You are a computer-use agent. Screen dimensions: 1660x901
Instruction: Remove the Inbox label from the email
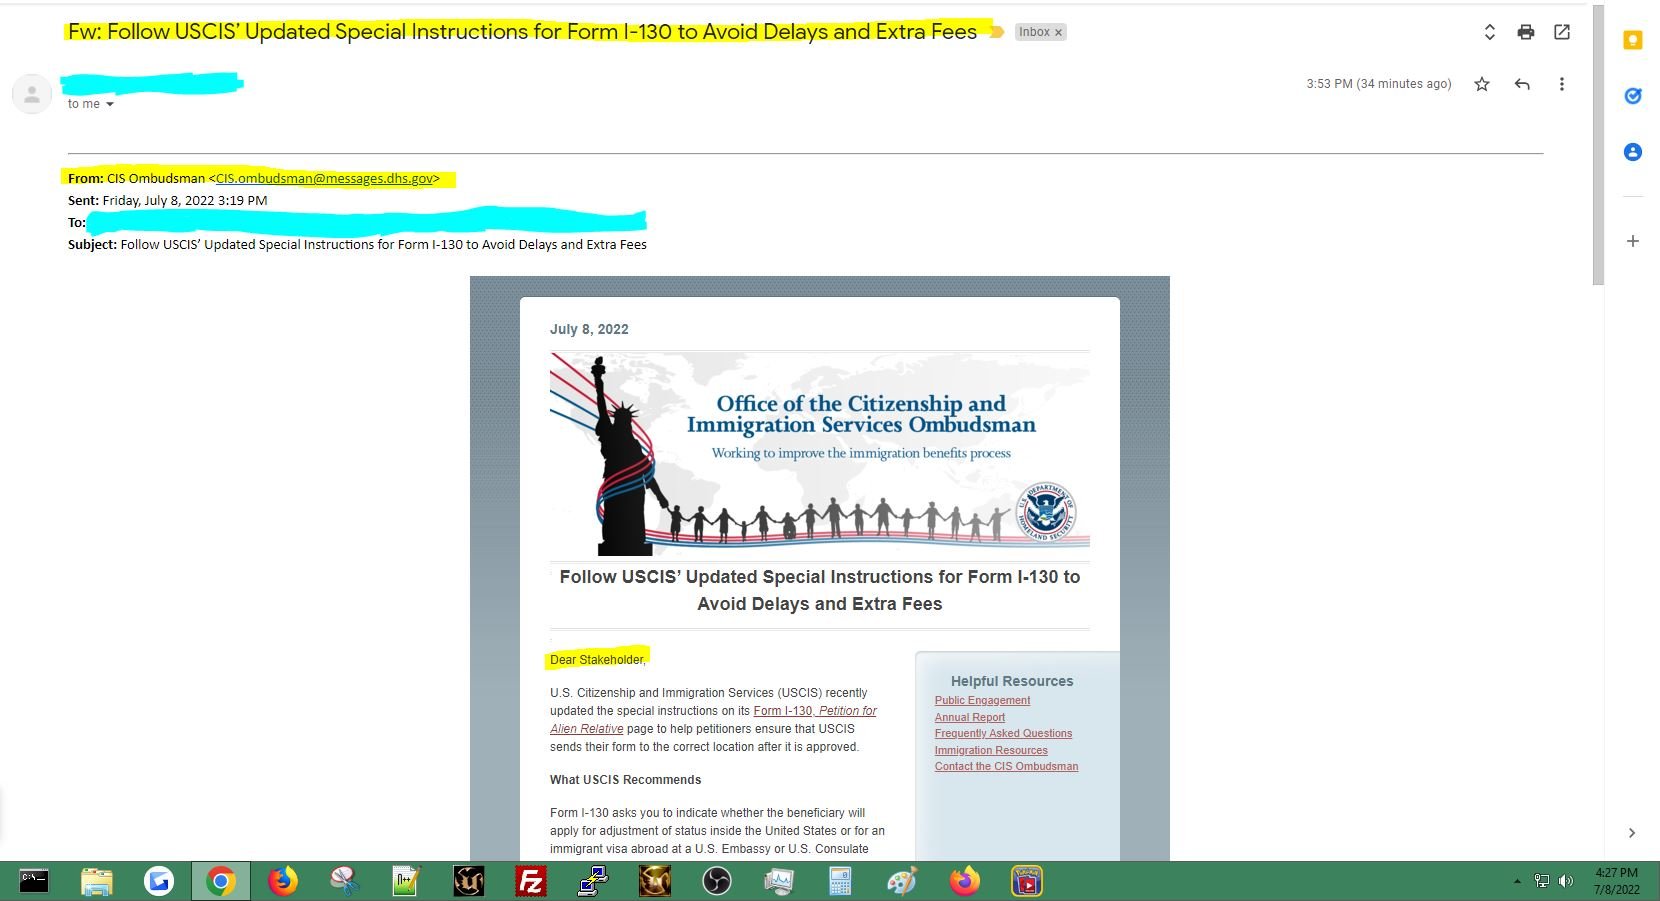[x=1058, y=32]
